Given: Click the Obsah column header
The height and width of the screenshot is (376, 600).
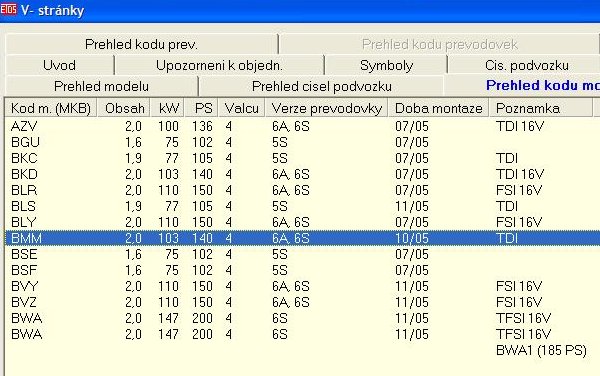Looking at the screenshot, I should click(123, 108).
